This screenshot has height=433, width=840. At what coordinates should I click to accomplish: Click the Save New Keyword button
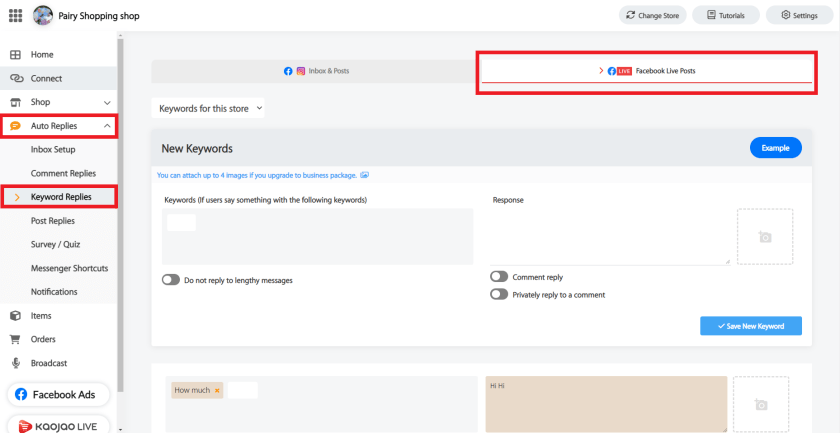click(x=751, y=326)
